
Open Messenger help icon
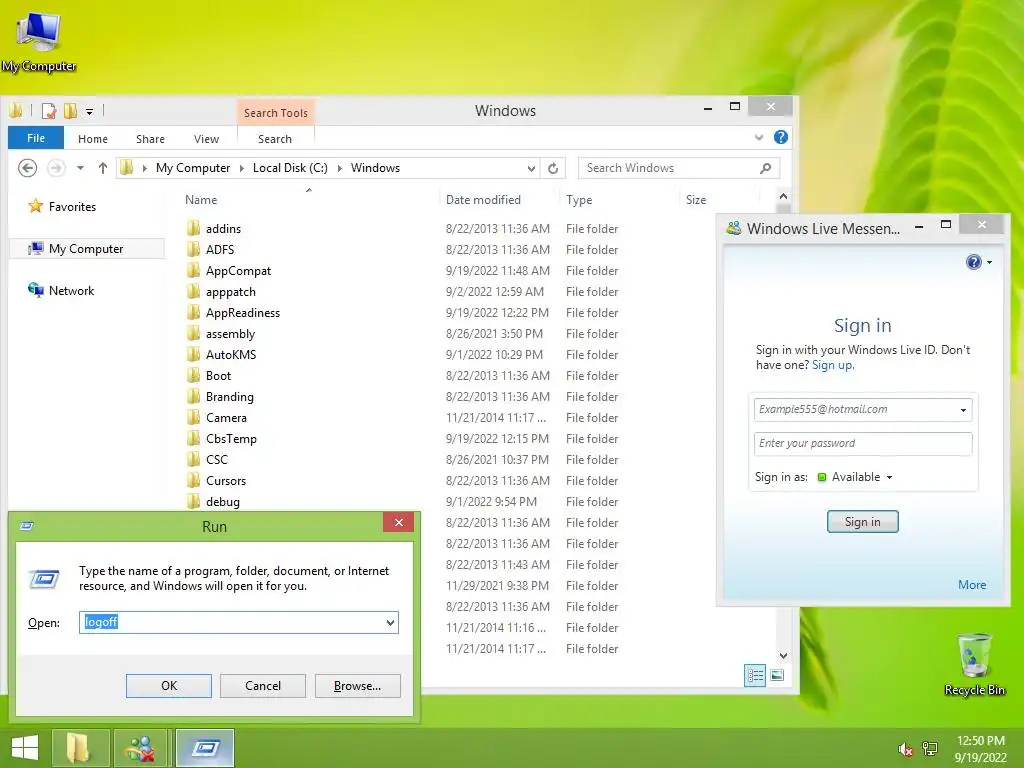[973, 262]
